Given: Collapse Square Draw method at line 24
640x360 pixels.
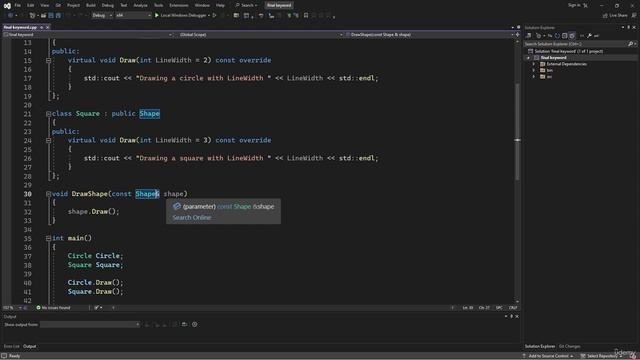Looking at the screenshot, I should (x=48, y=140).
